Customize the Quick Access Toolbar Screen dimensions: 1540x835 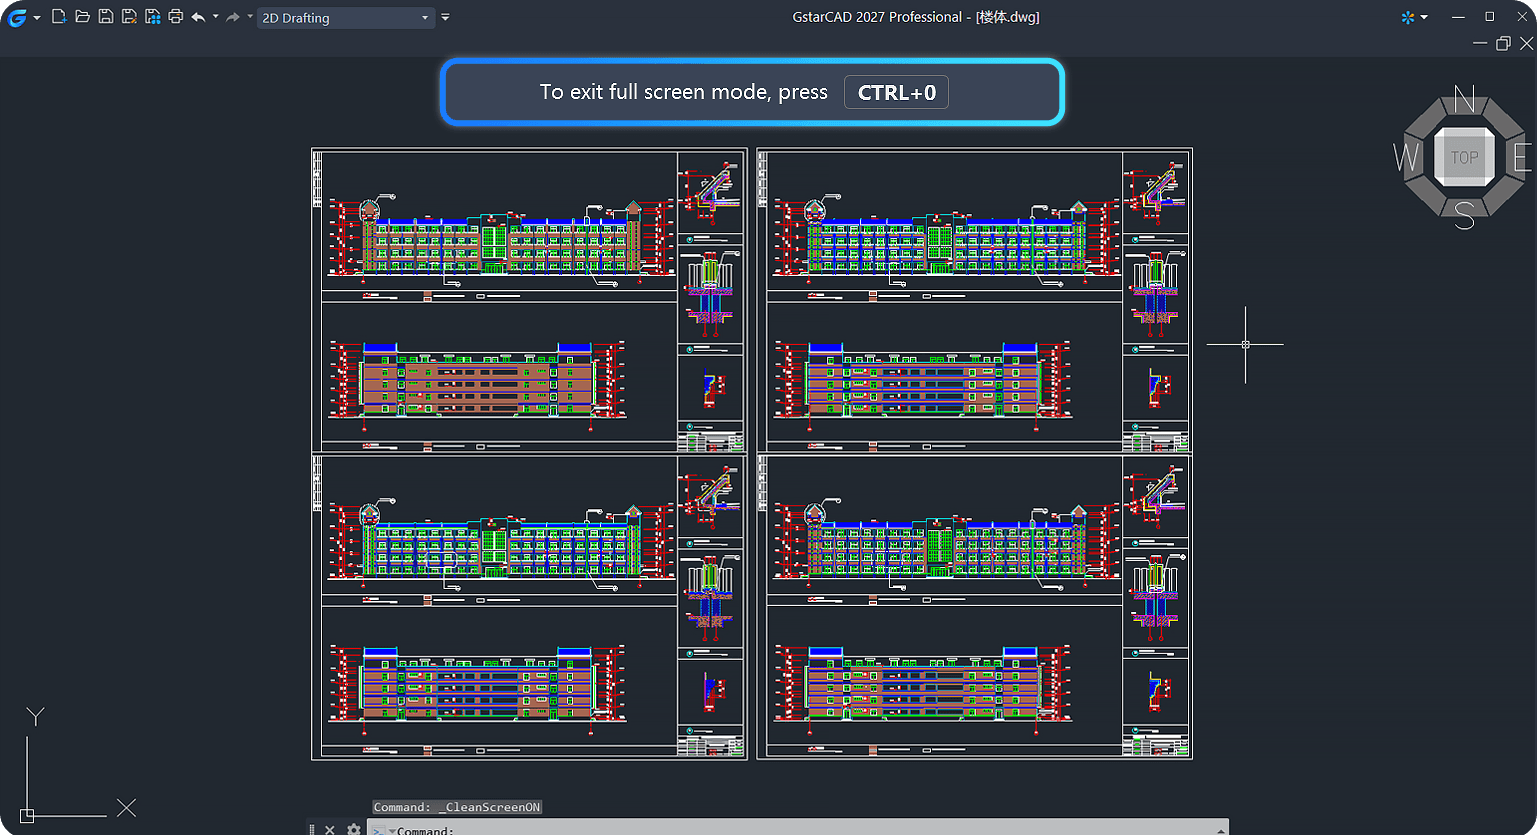click(x=445, y=18)
